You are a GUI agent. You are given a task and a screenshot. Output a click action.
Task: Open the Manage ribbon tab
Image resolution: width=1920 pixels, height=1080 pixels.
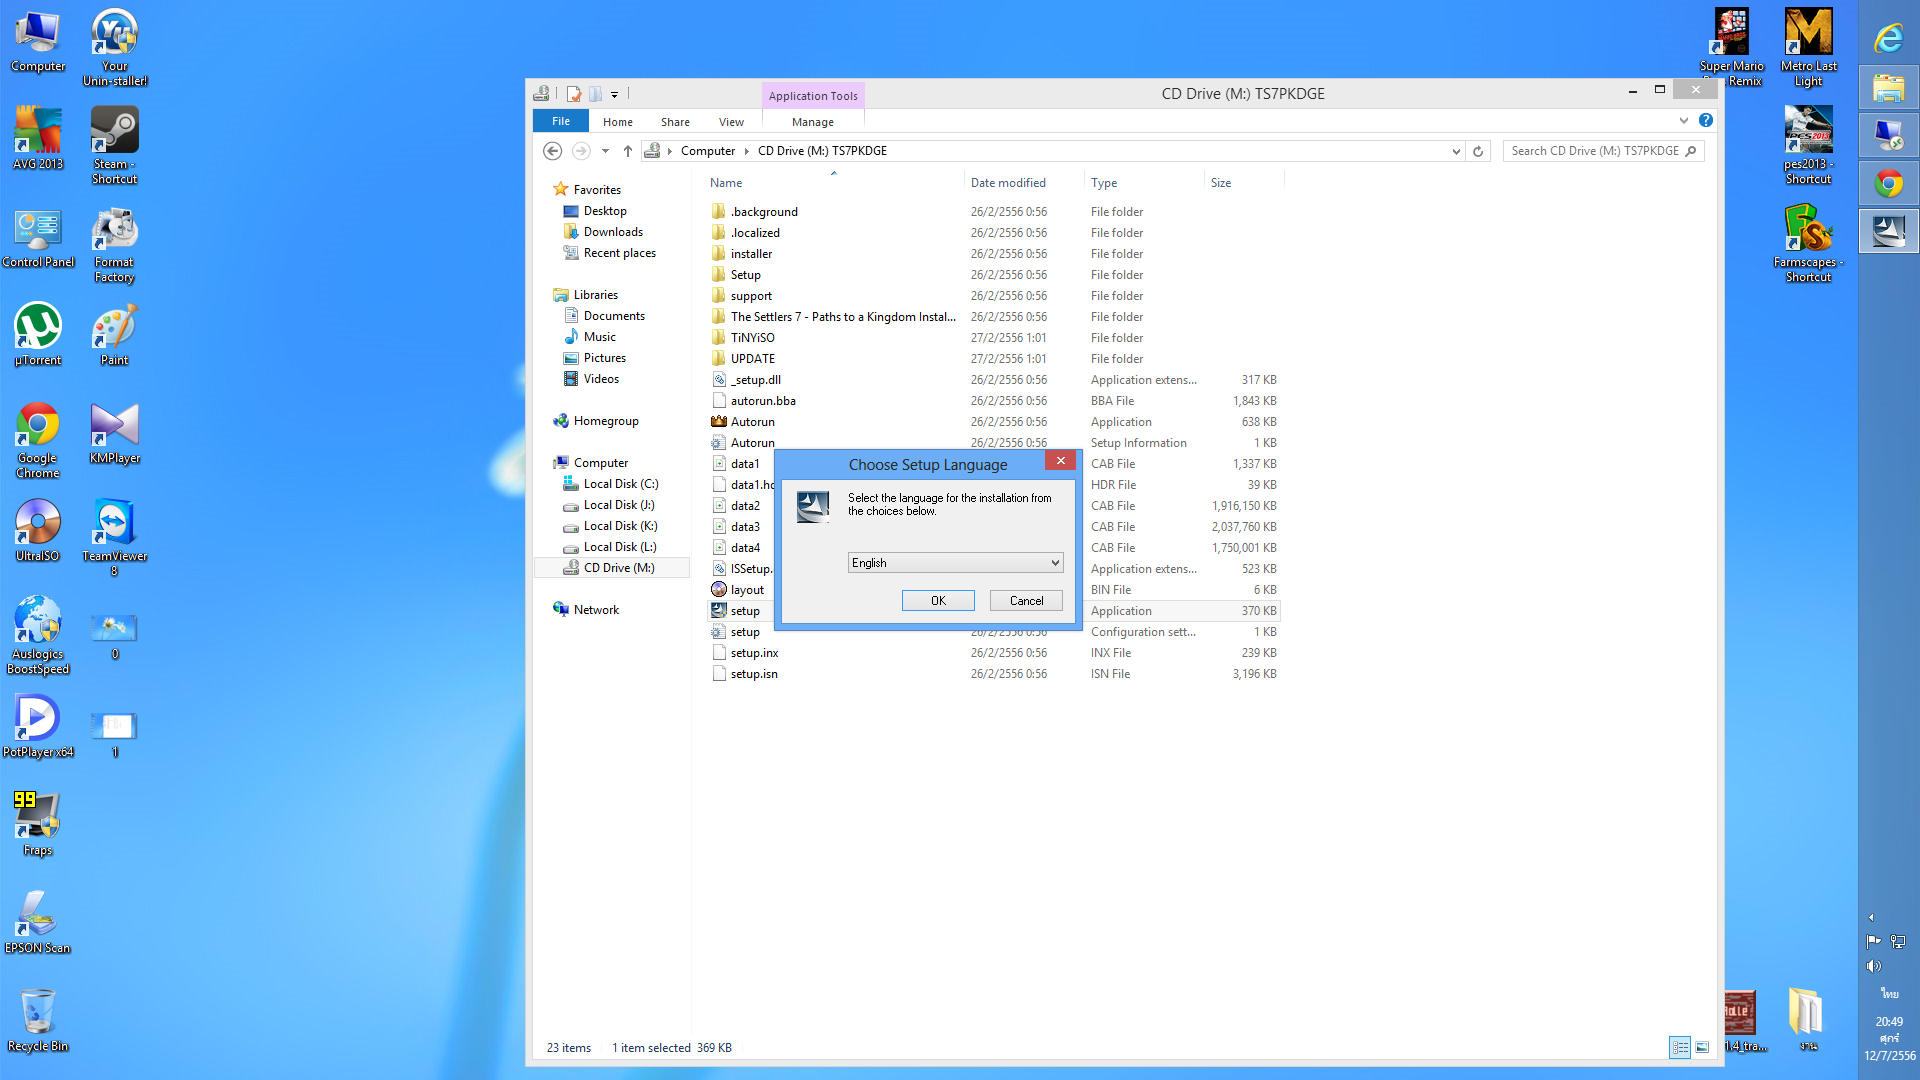coord(812,122)
